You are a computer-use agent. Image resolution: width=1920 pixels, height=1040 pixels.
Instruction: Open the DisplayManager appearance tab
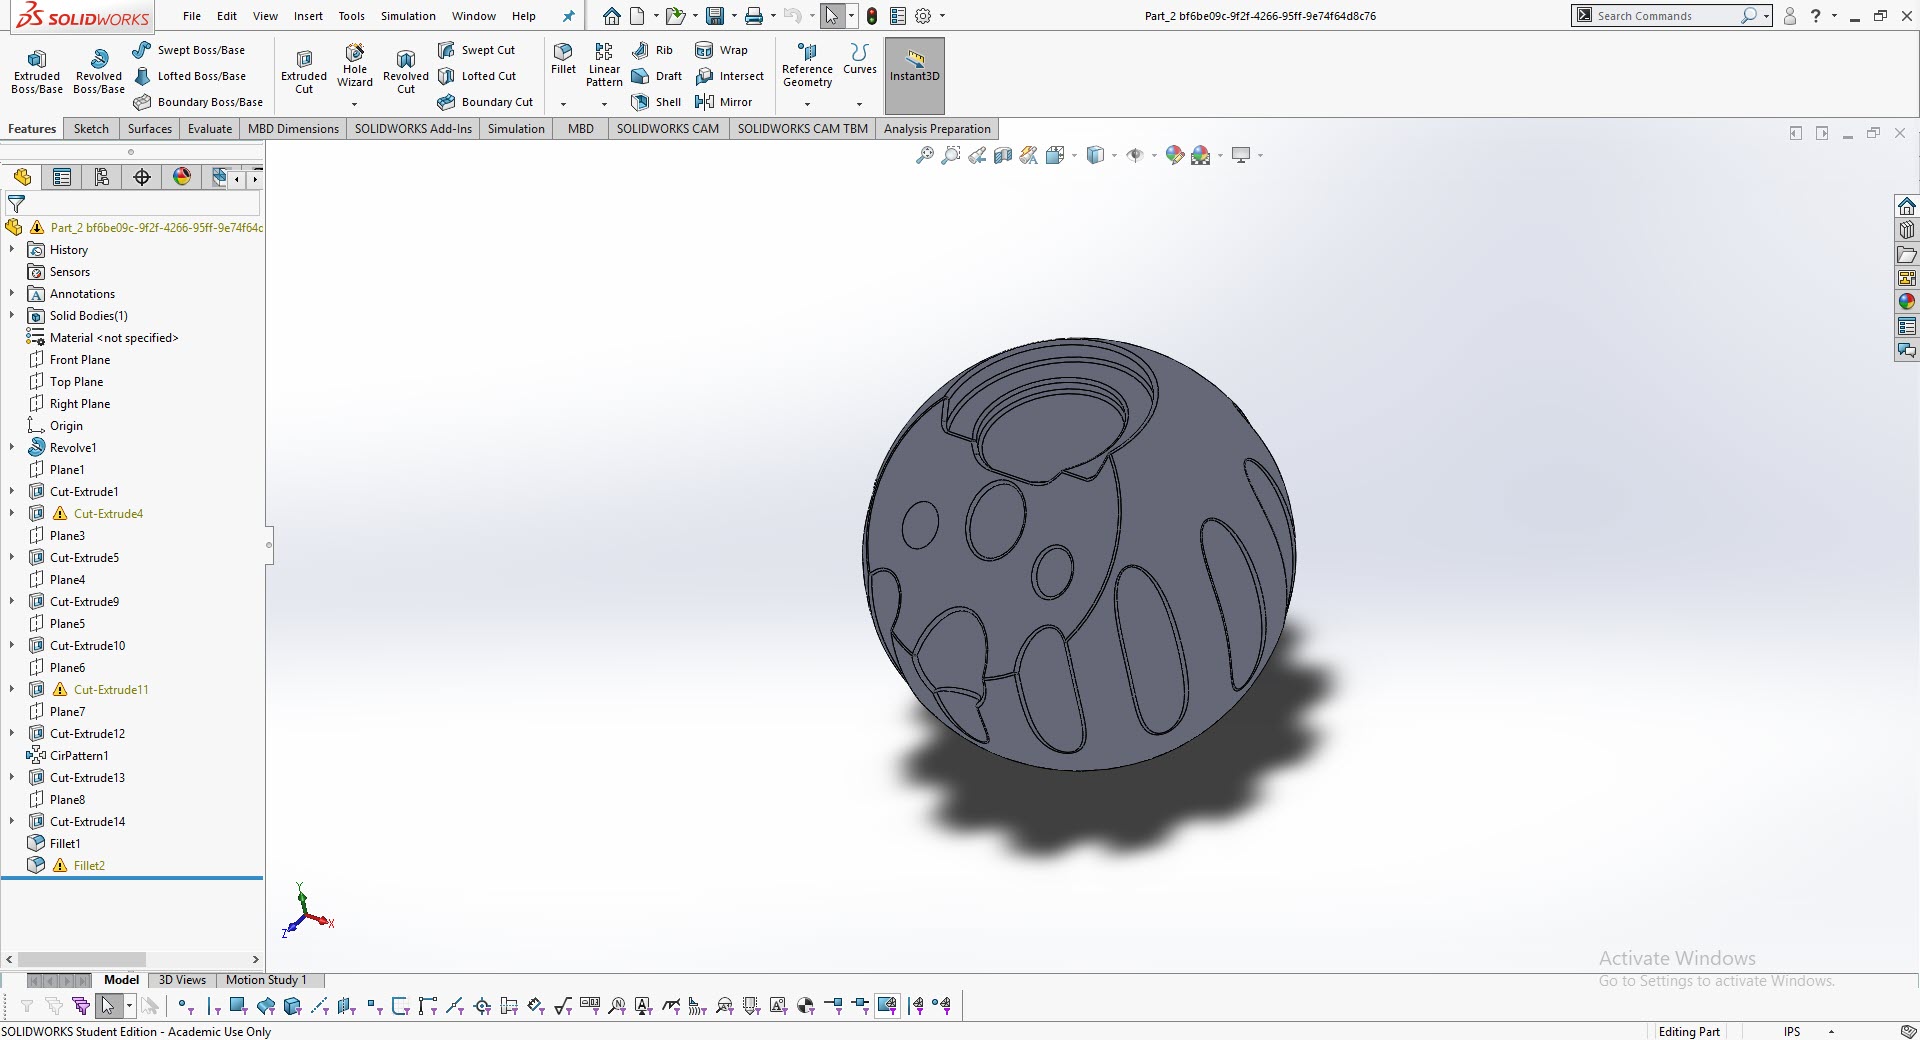[x=182, y=177]
